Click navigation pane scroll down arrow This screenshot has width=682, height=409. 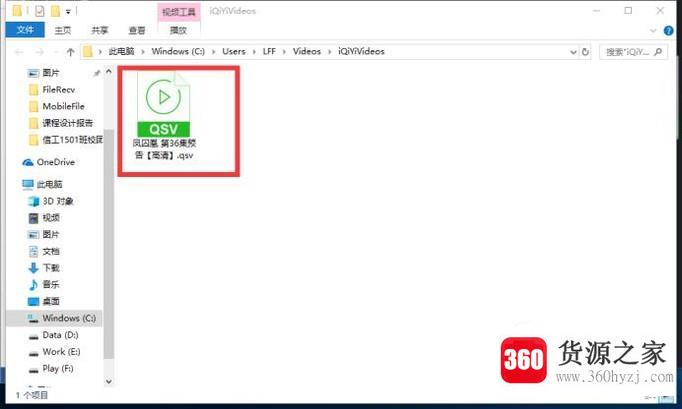coord(109,382)
